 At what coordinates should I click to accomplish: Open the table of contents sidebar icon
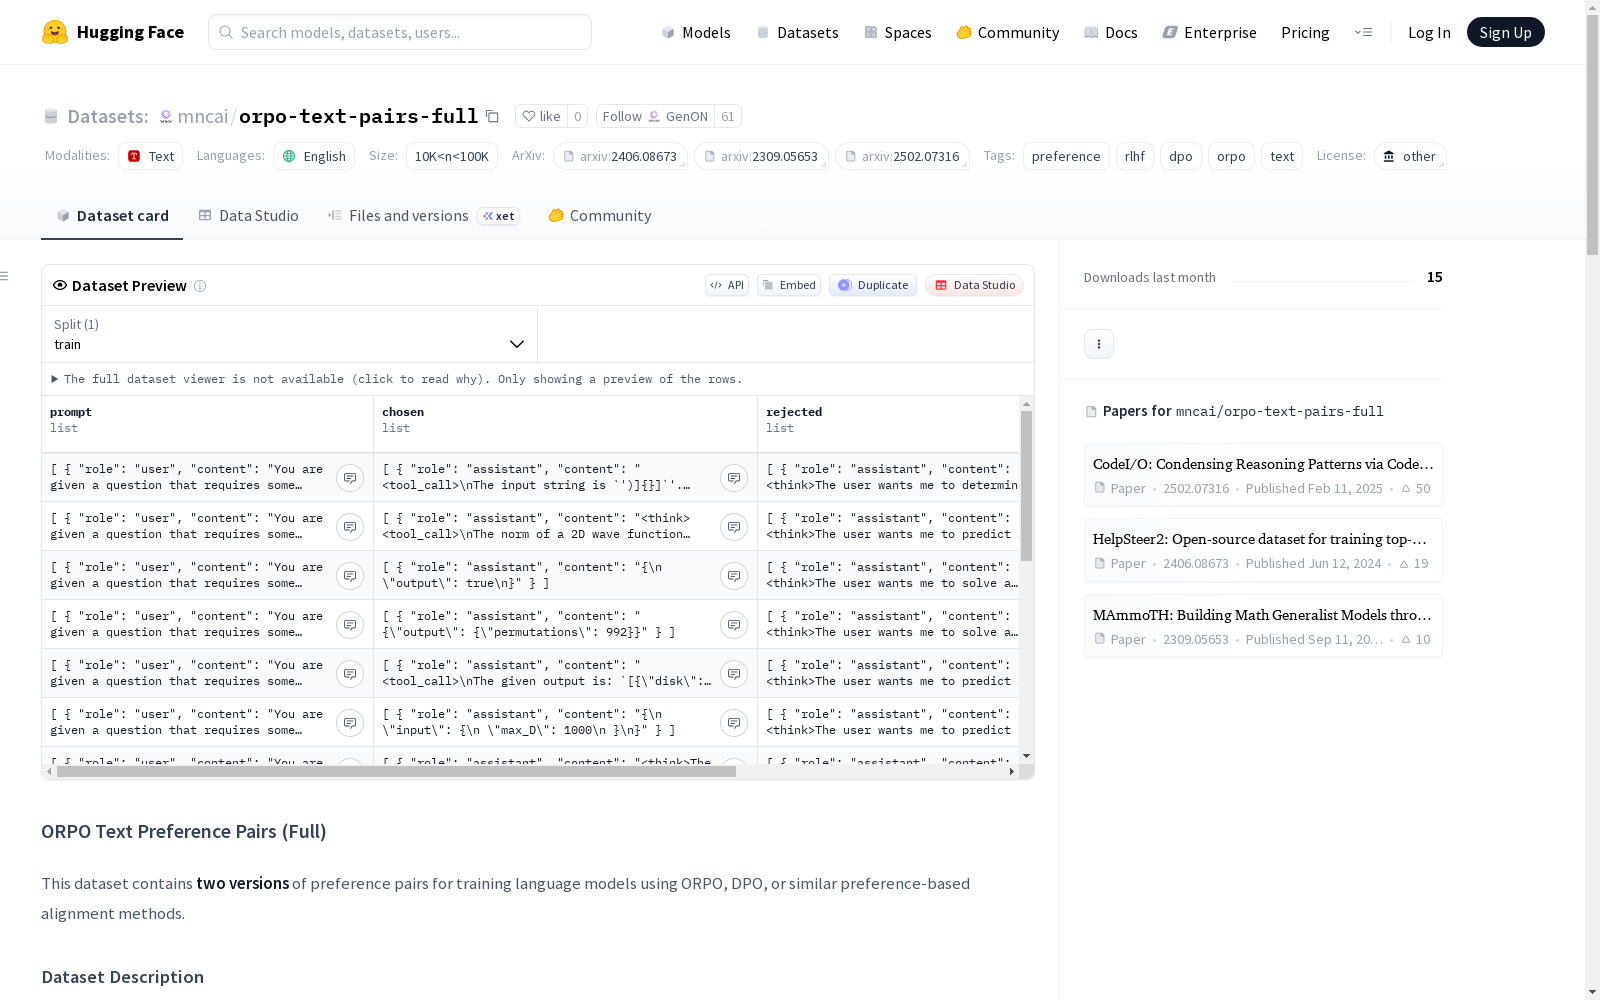click(5, 276)
